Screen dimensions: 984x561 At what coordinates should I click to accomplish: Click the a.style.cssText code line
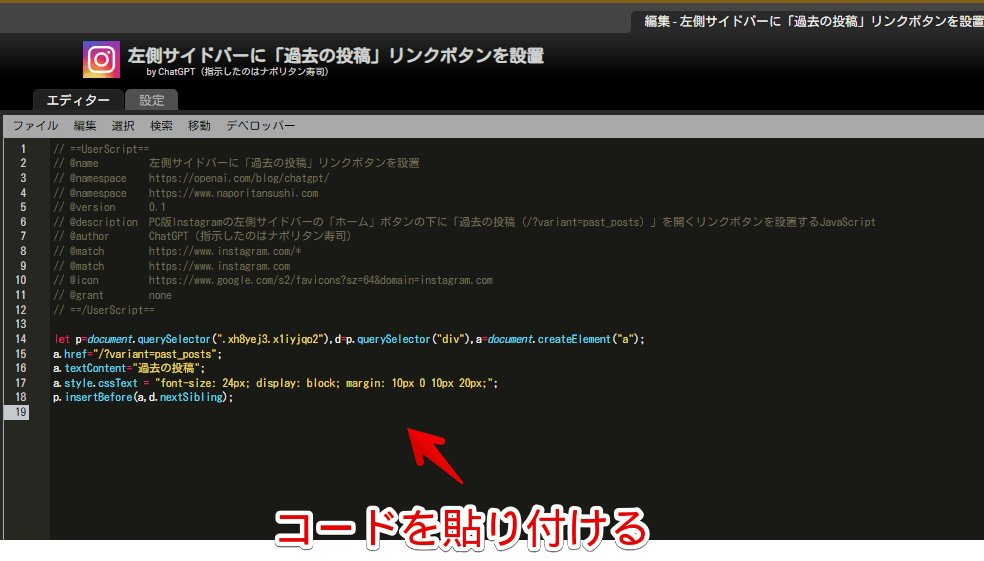point(275,383)
